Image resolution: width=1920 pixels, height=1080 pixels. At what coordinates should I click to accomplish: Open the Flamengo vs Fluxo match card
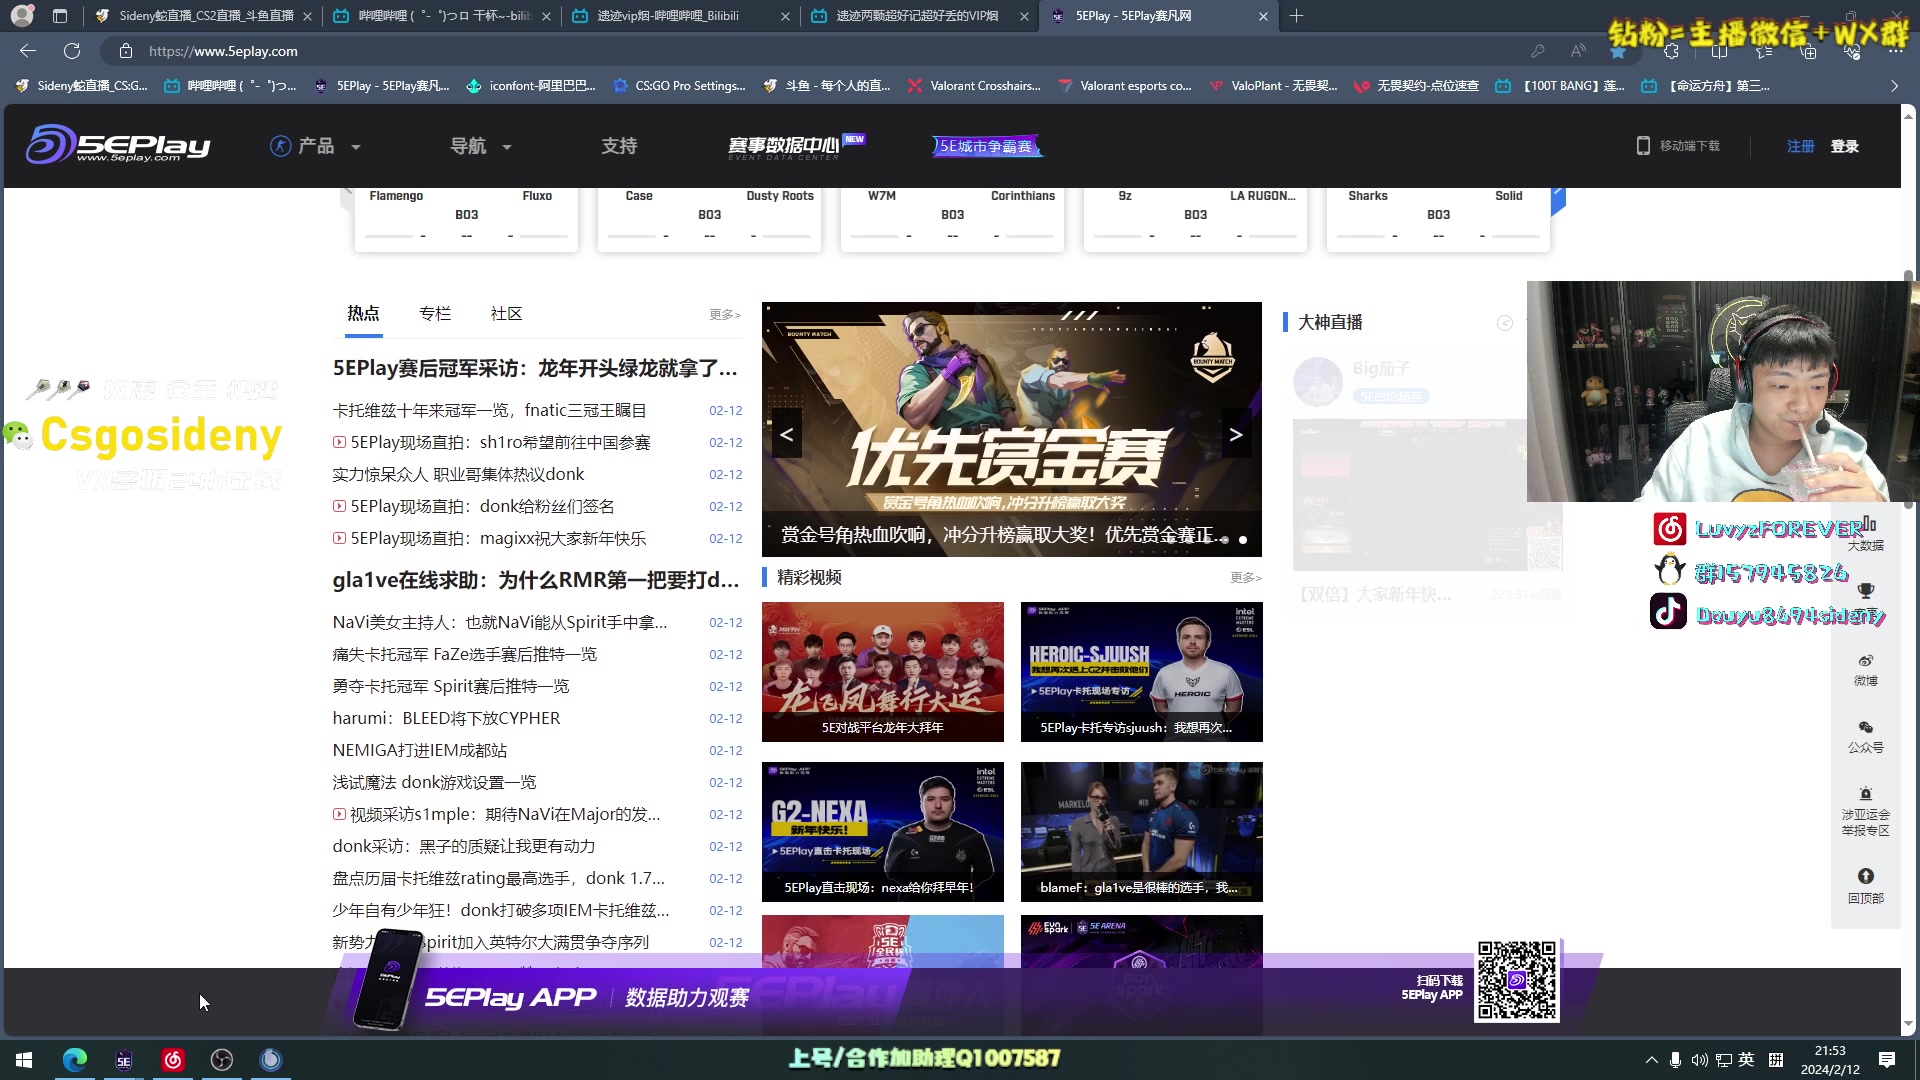[x=467, y=218]
